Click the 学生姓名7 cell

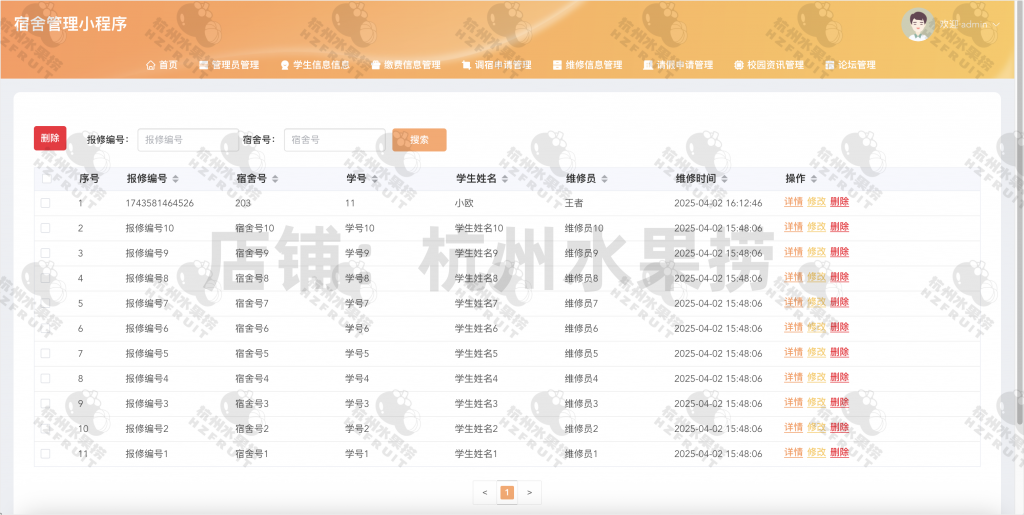[x=476, y=303]
